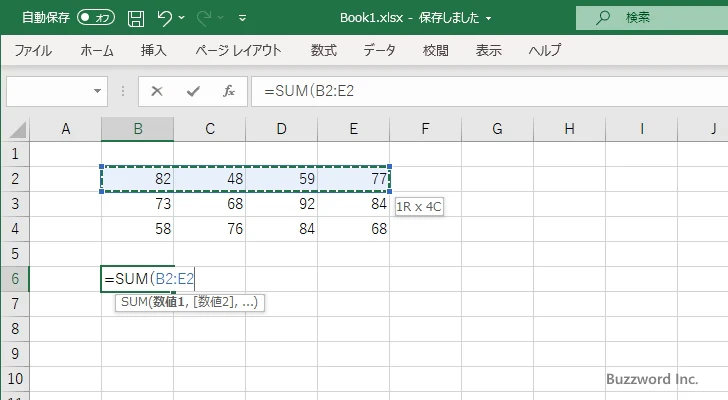The width and height of the screenshot is (728, 400).
Task: Open the ファイル tab
Action: point(33,50)
